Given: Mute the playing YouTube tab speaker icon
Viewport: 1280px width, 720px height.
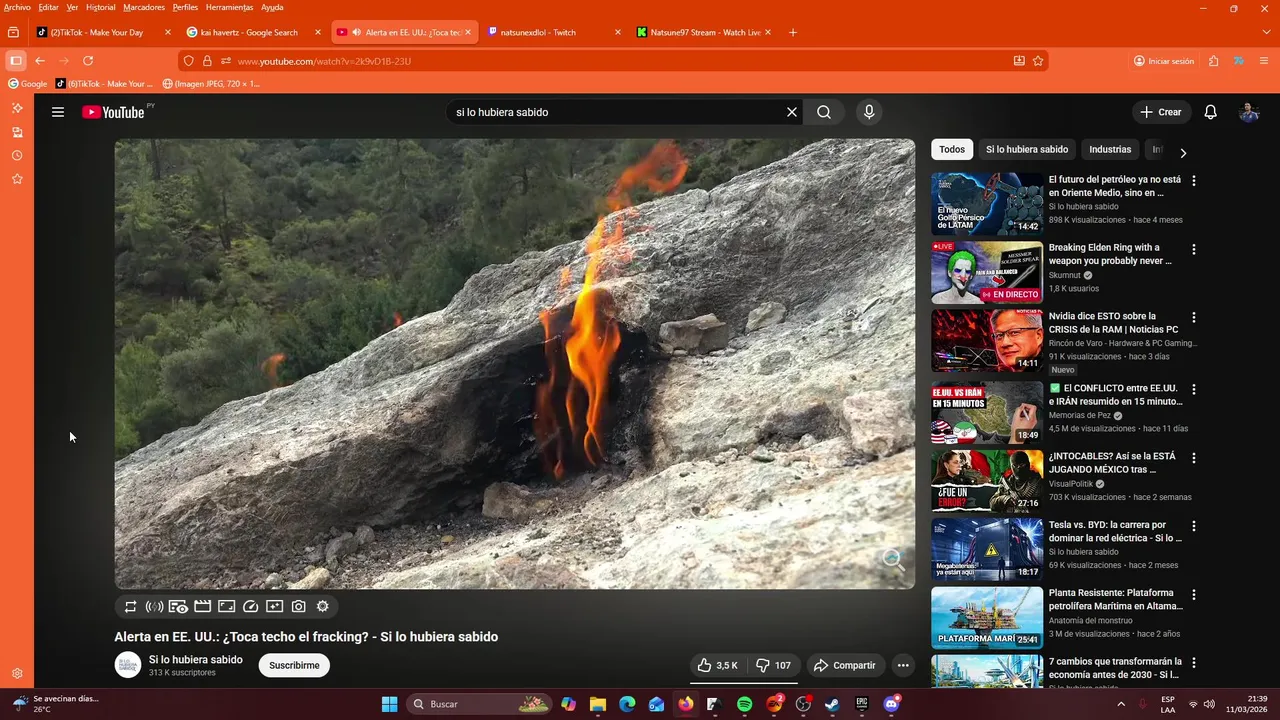Looking at the screenshot, I should (356, 32).
